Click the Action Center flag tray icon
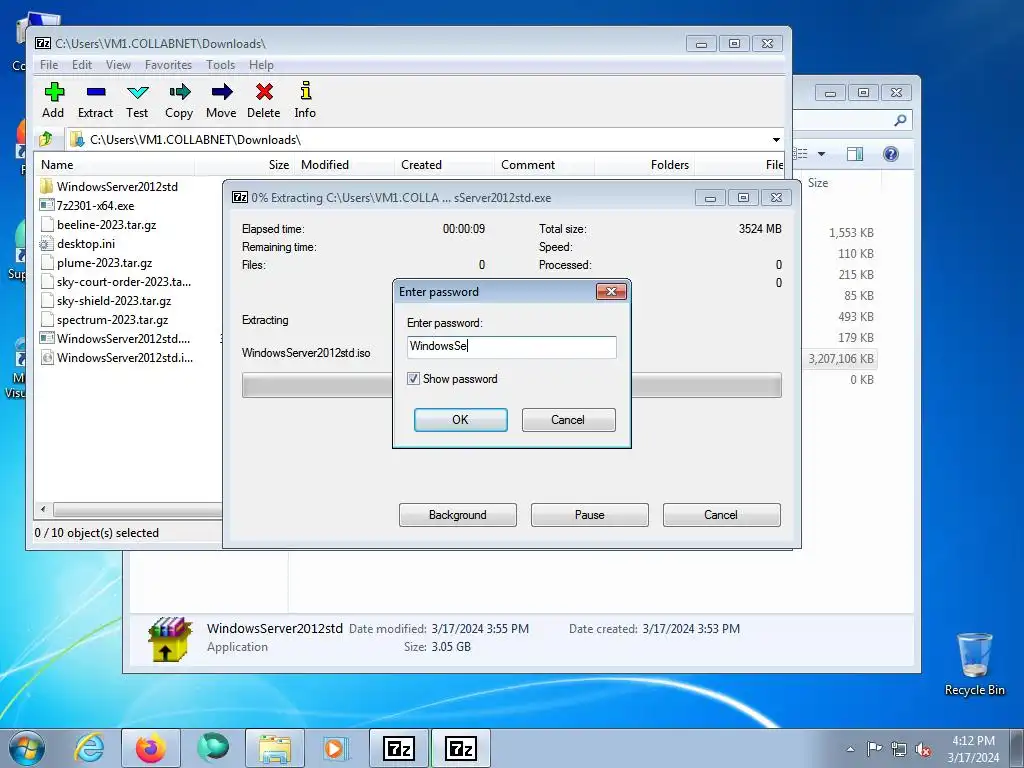 (874, 748)
